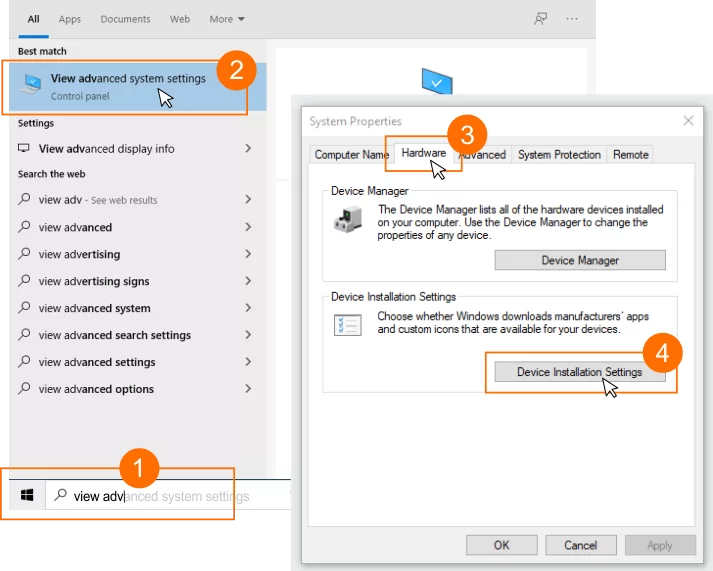Viewport: 713px width, 571px height.
Task: Click the Device Manager hardware icon
Action: [x=348, y=219]
